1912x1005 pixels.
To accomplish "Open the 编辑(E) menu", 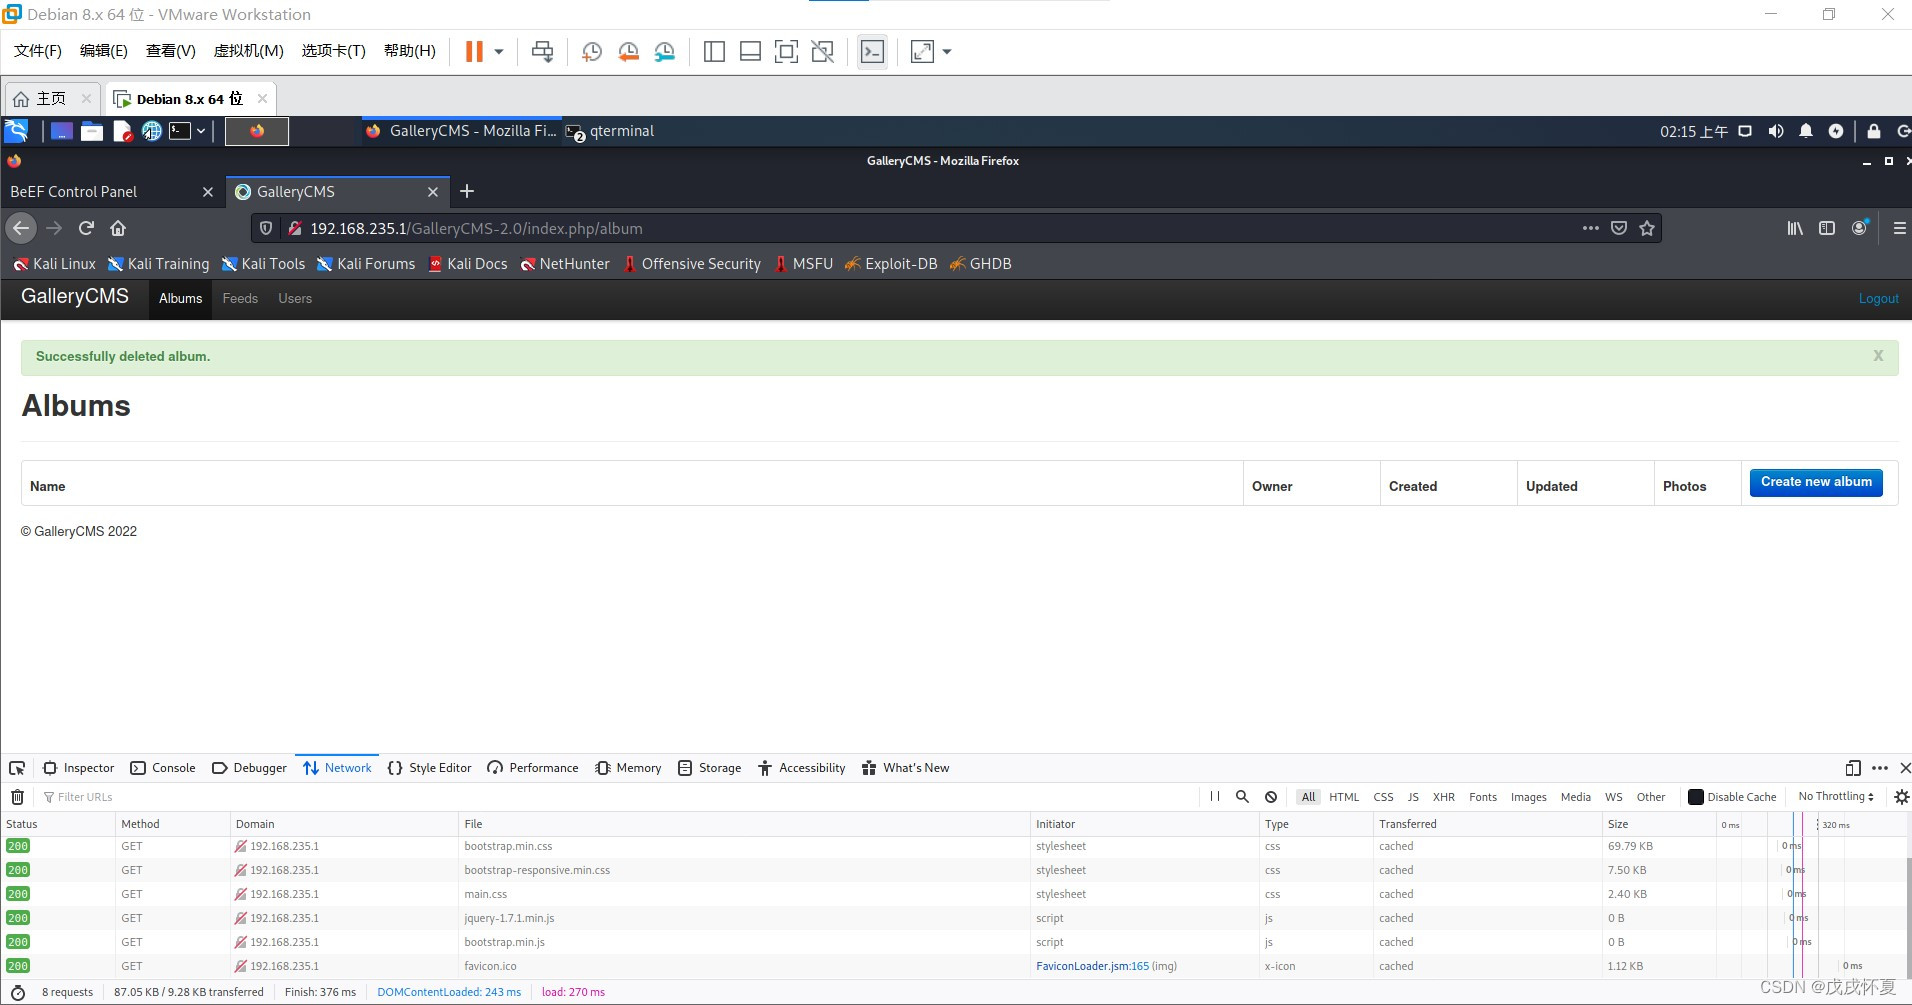I will coord(104,51).
